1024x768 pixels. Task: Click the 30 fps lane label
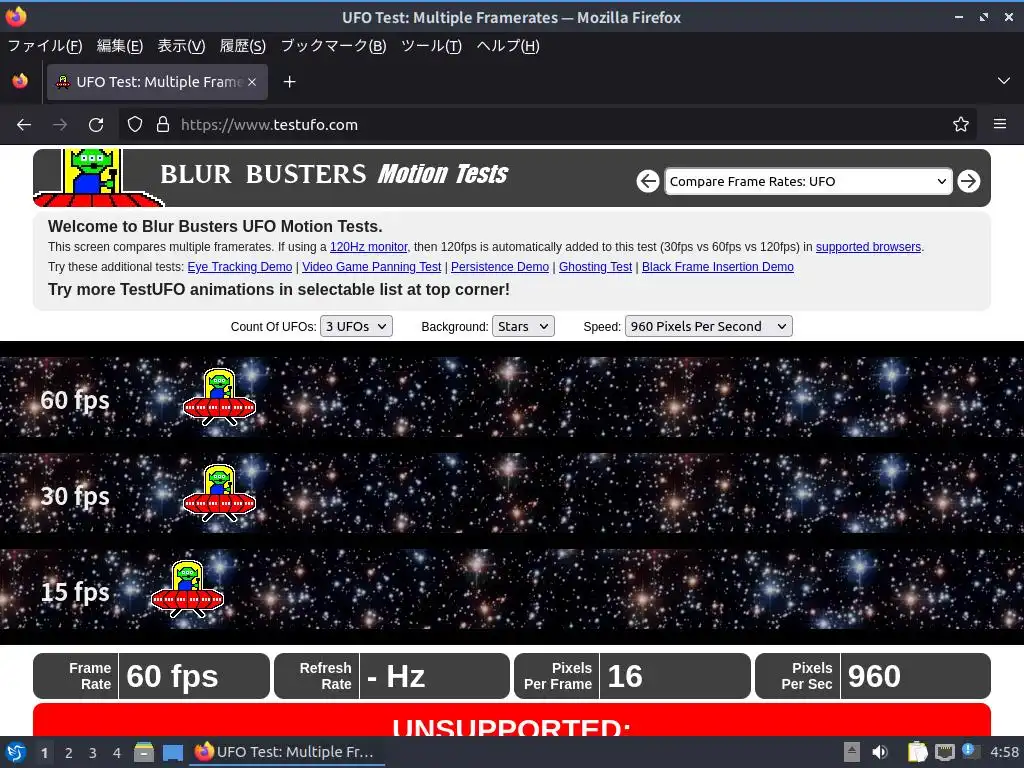[74, 496]
